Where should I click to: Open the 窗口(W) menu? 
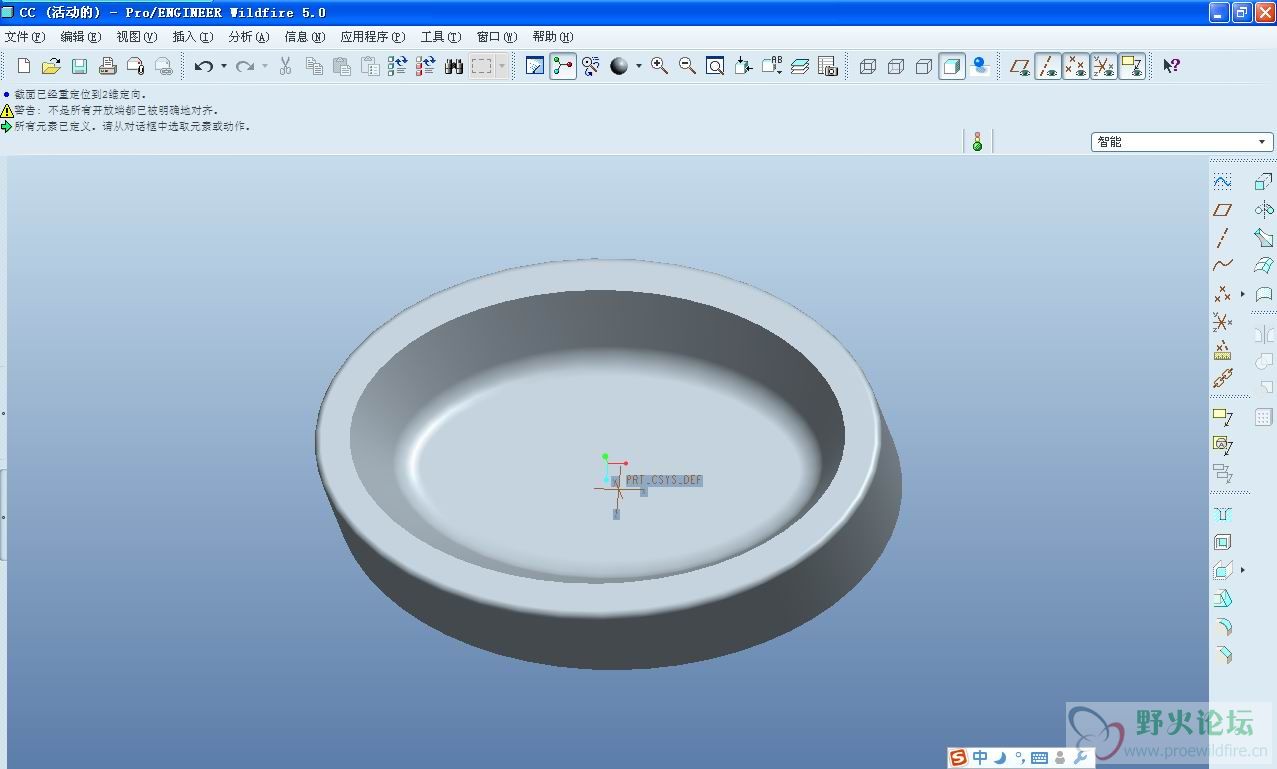pyautogui.click(x=497, y=37)
